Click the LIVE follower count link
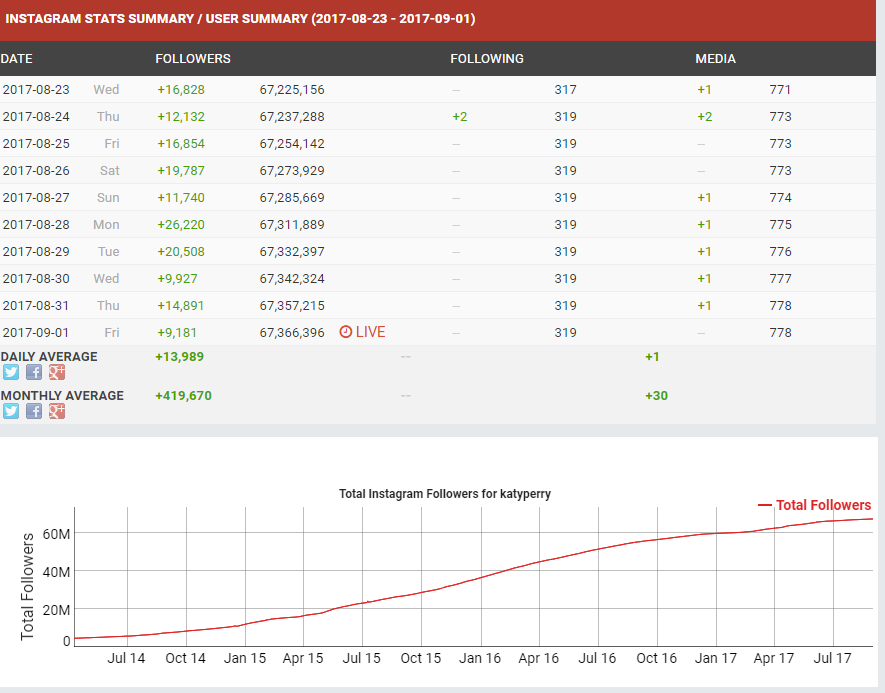Viewport: 885px width, 693px height. click(x=370, y=332)
